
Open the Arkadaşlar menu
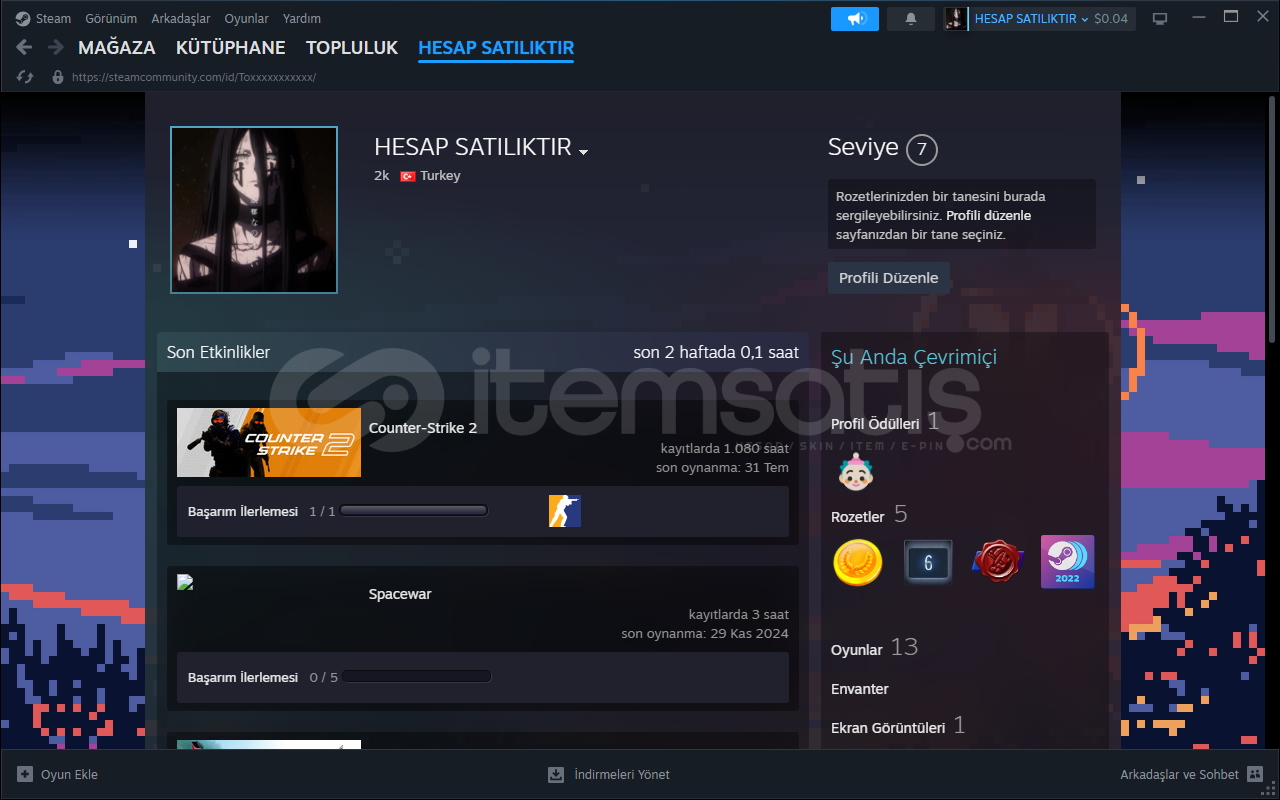[180, 18]
